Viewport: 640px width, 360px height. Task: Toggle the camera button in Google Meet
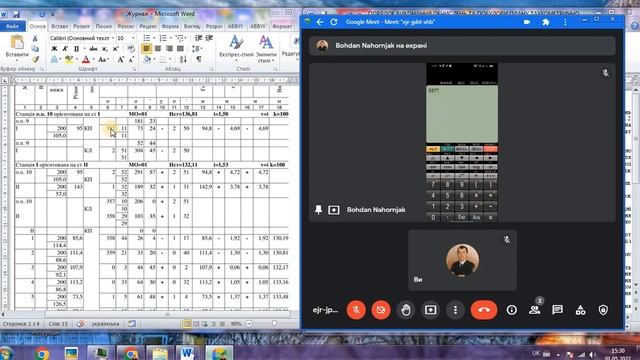click(381, 310)
